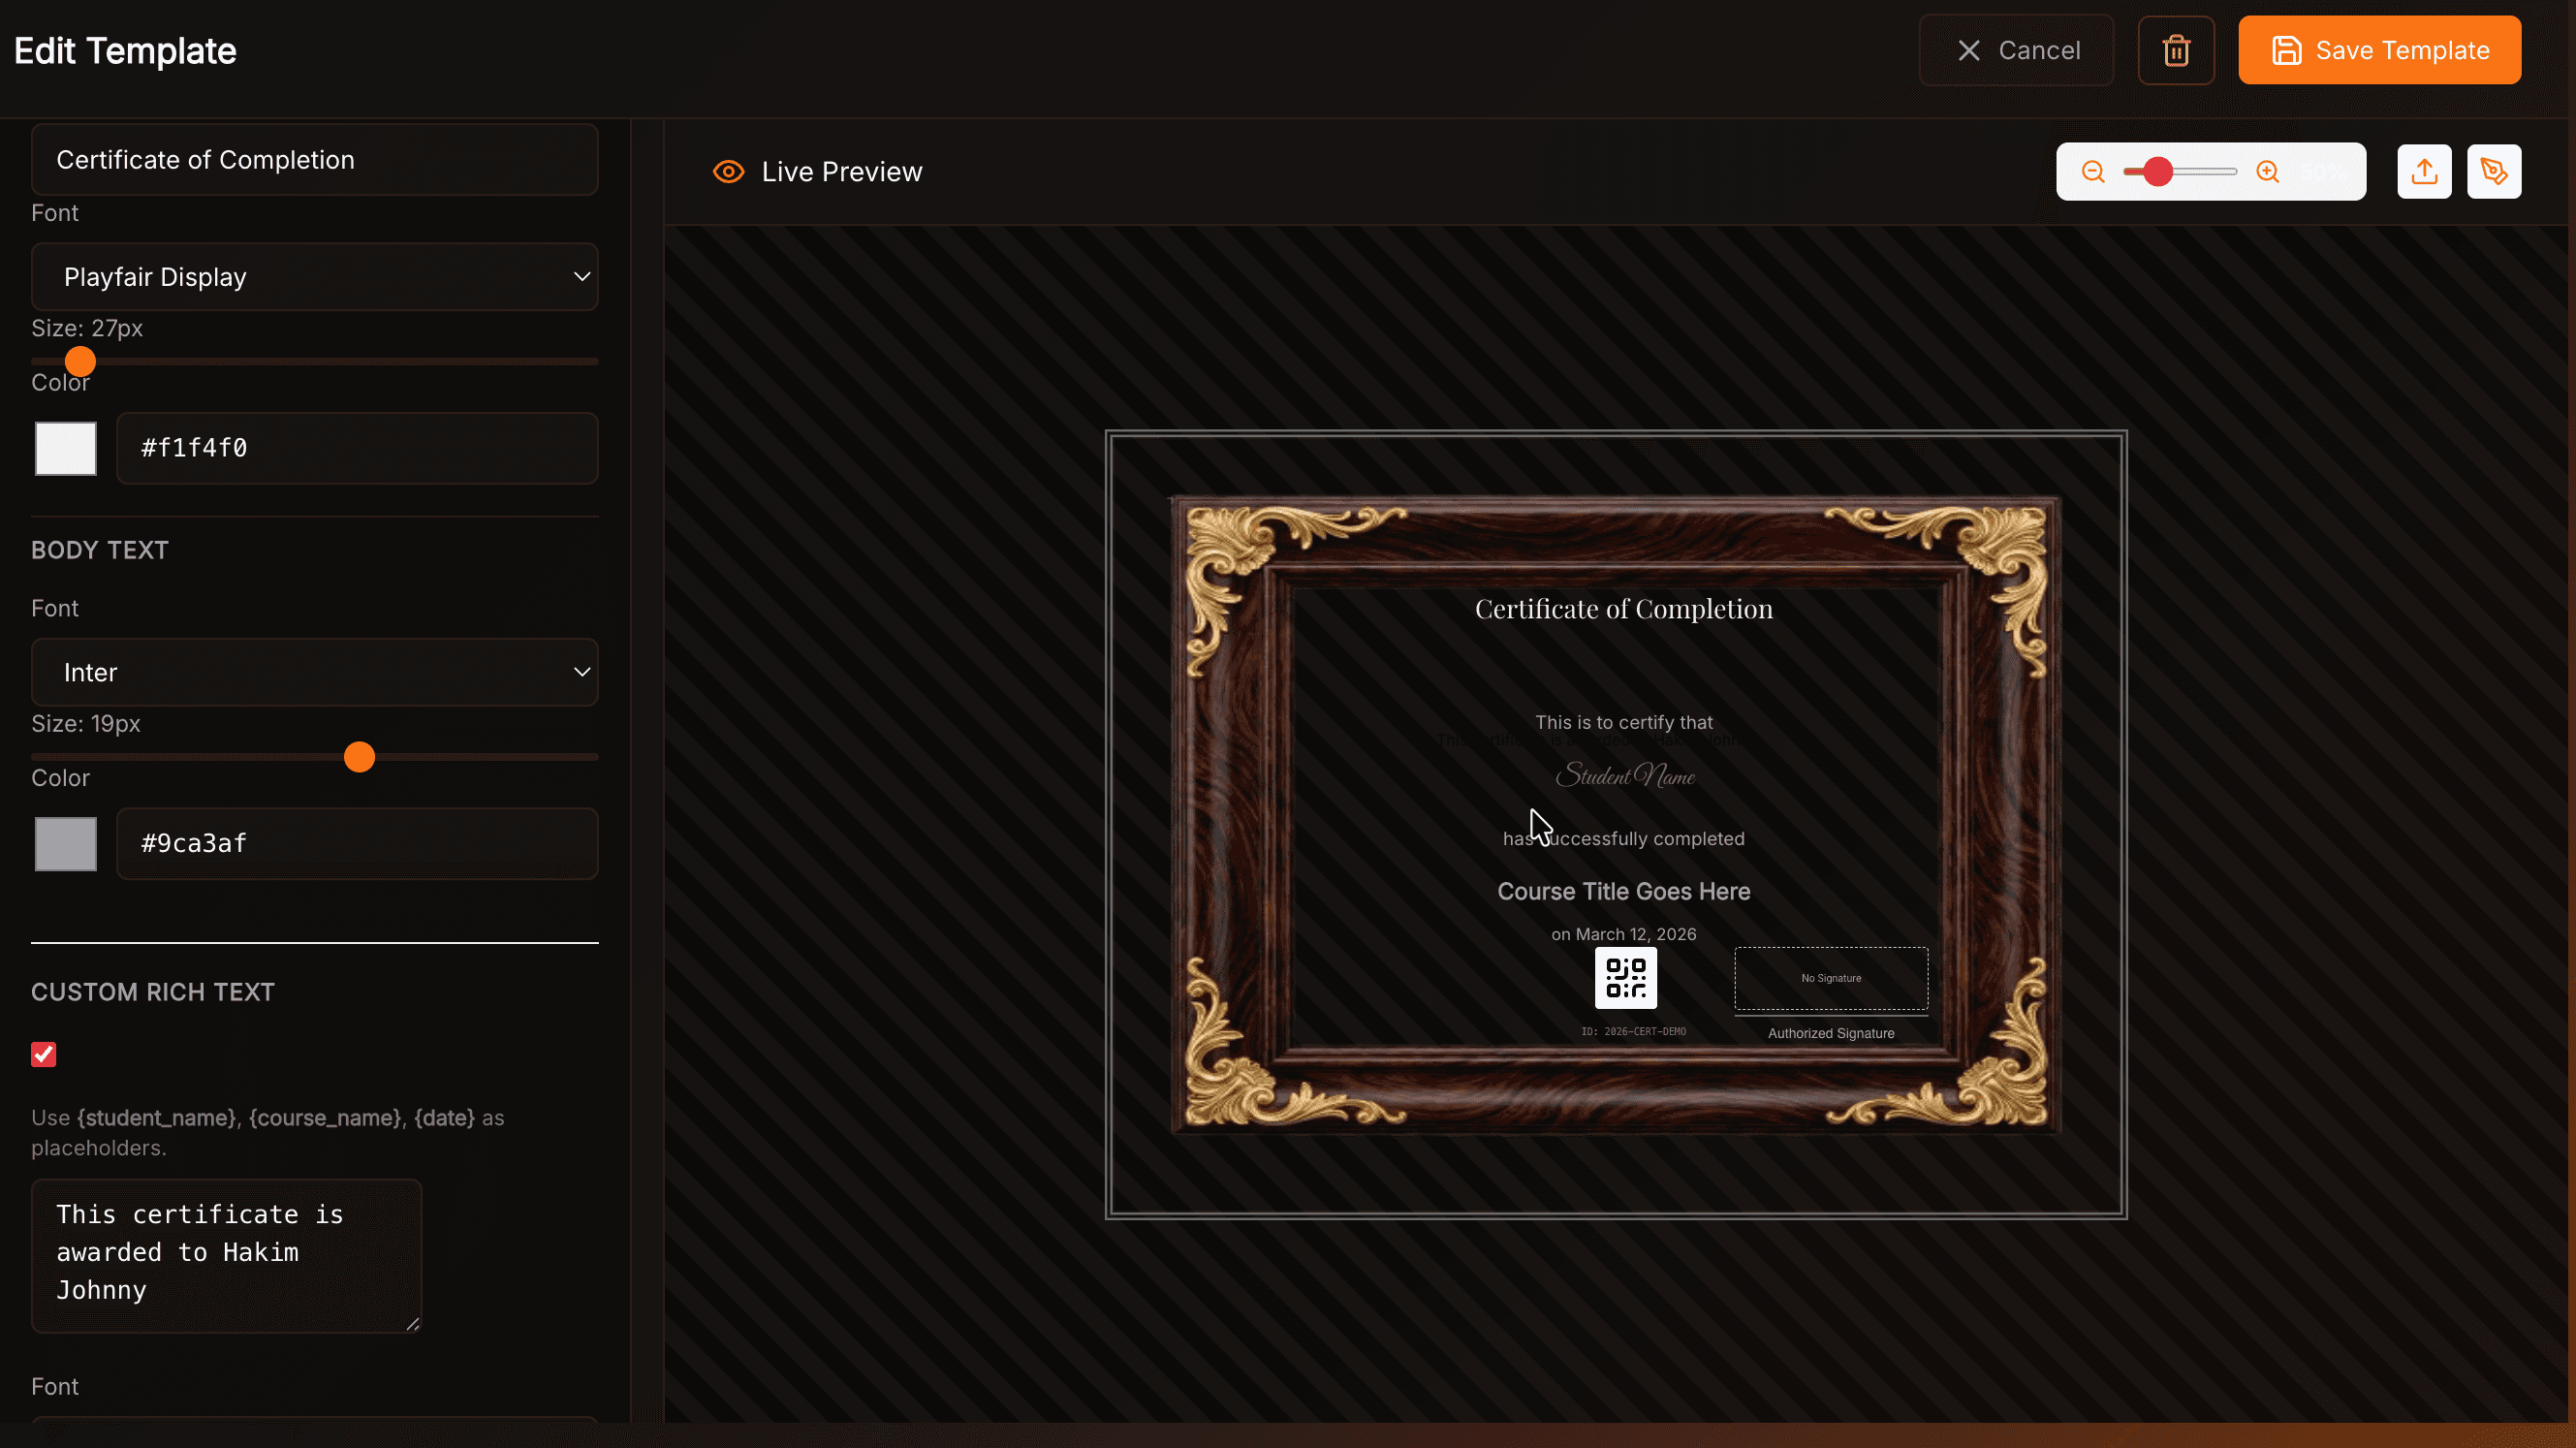
Task: Click the QR code on certificate
Action: click(1625, 978)
